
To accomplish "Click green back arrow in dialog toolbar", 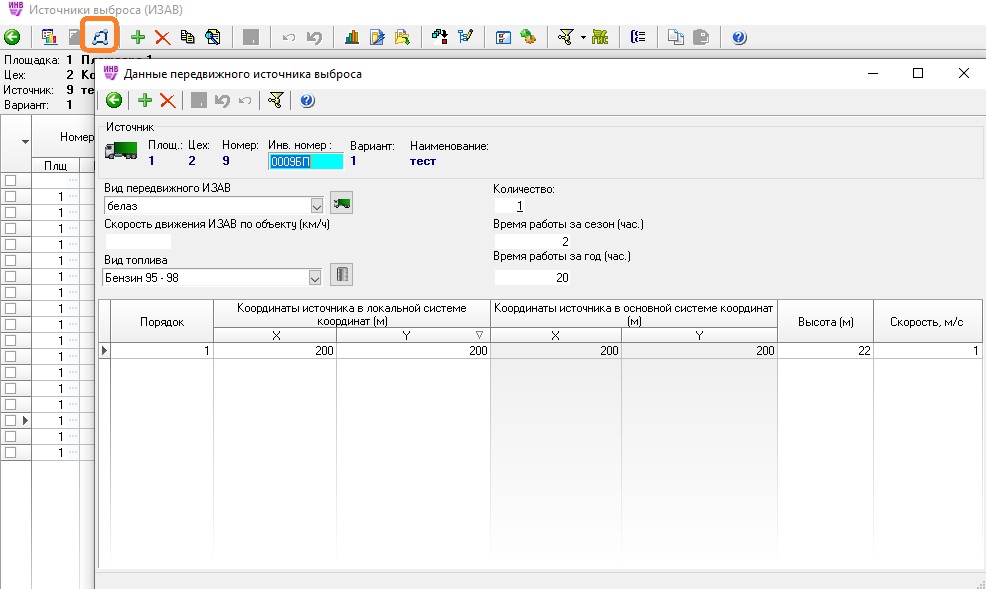I will [114, 100].
